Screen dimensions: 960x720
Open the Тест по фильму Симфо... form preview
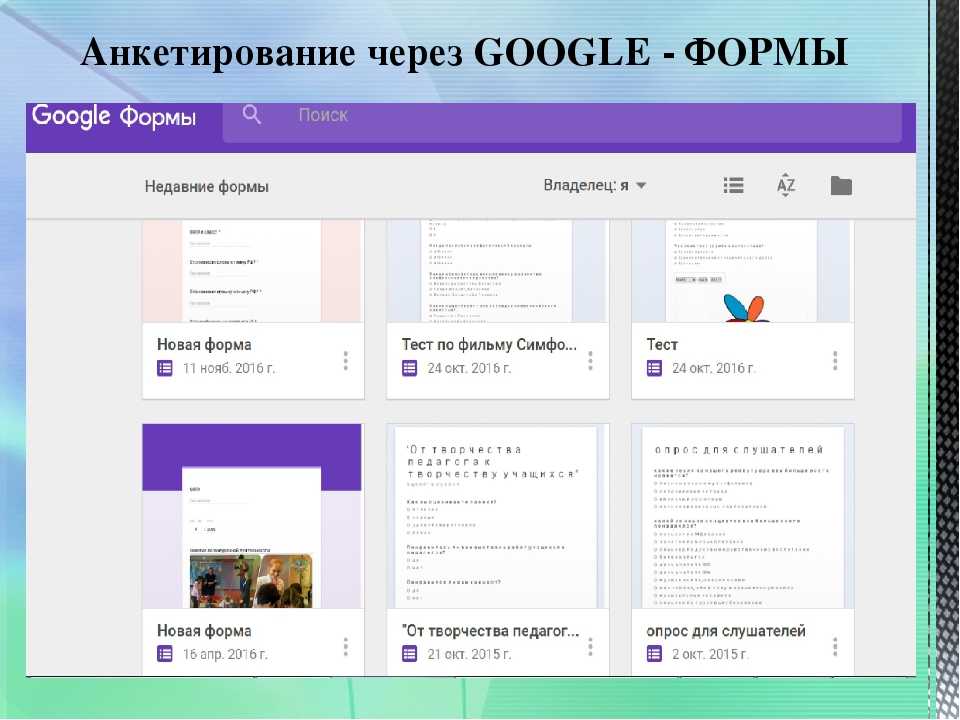point(498,271)
